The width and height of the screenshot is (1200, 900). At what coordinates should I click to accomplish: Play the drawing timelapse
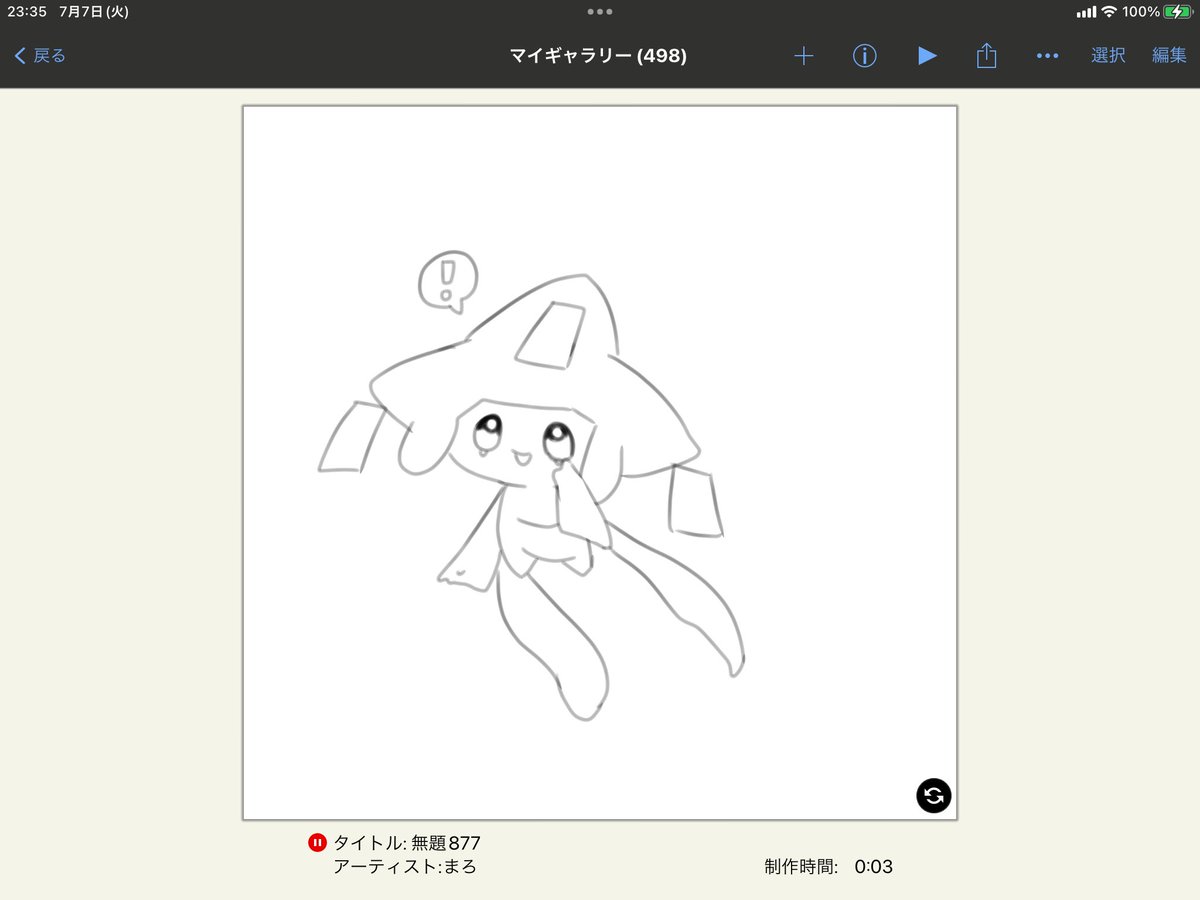pos(927,56)
